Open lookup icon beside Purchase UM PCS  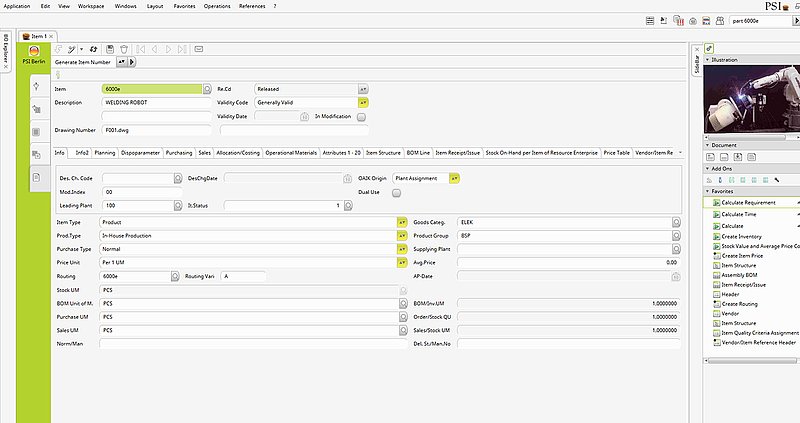point(403,317)
